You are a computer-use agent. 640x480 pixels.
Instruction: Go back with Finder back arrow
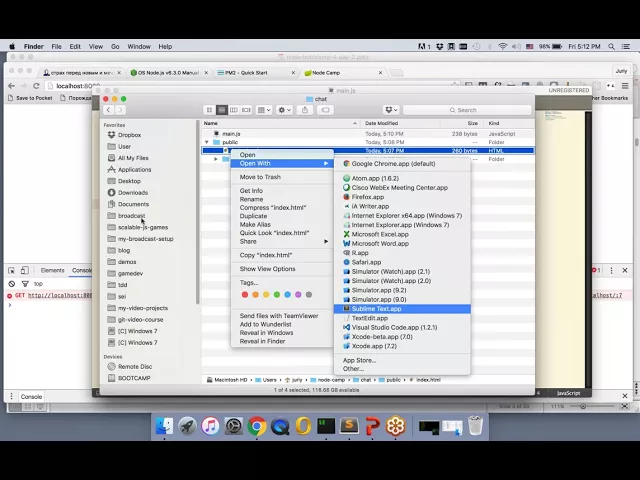tap(109, 110)
